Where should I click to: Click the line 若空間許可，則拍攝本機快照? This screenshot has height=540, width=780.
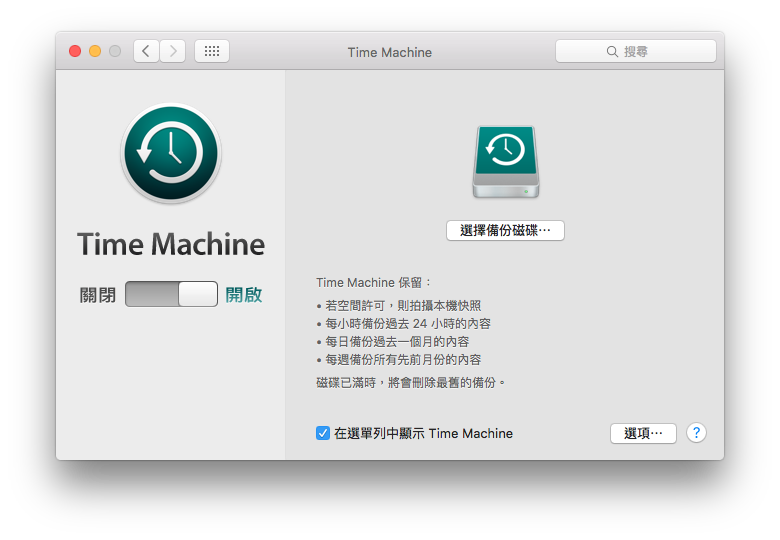tap(403, 305)
